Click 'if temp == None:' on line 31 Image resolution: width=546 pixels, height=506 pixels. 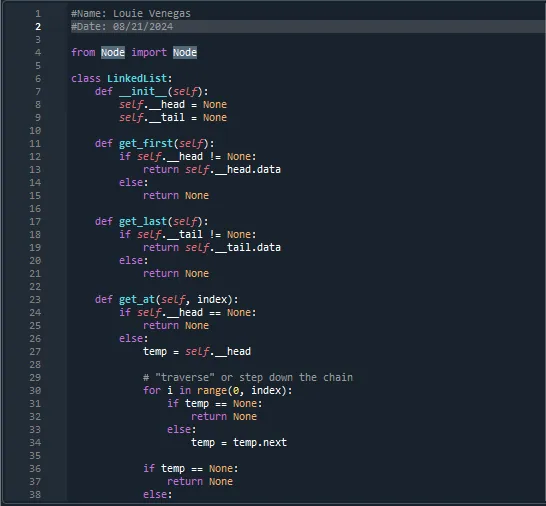point(214,404)
